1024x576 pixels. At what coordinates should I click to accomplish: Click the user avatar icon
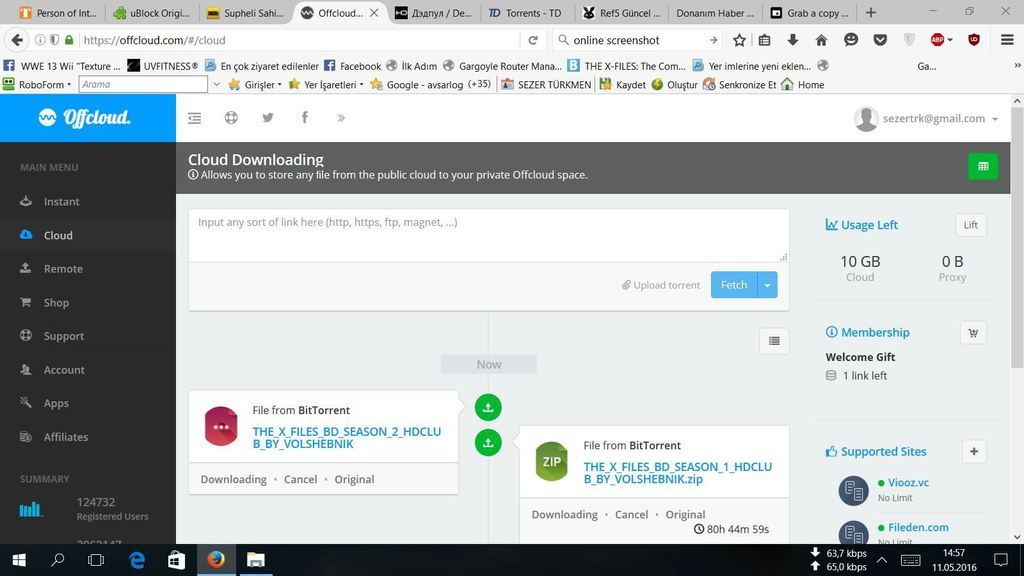coord(866,119)
